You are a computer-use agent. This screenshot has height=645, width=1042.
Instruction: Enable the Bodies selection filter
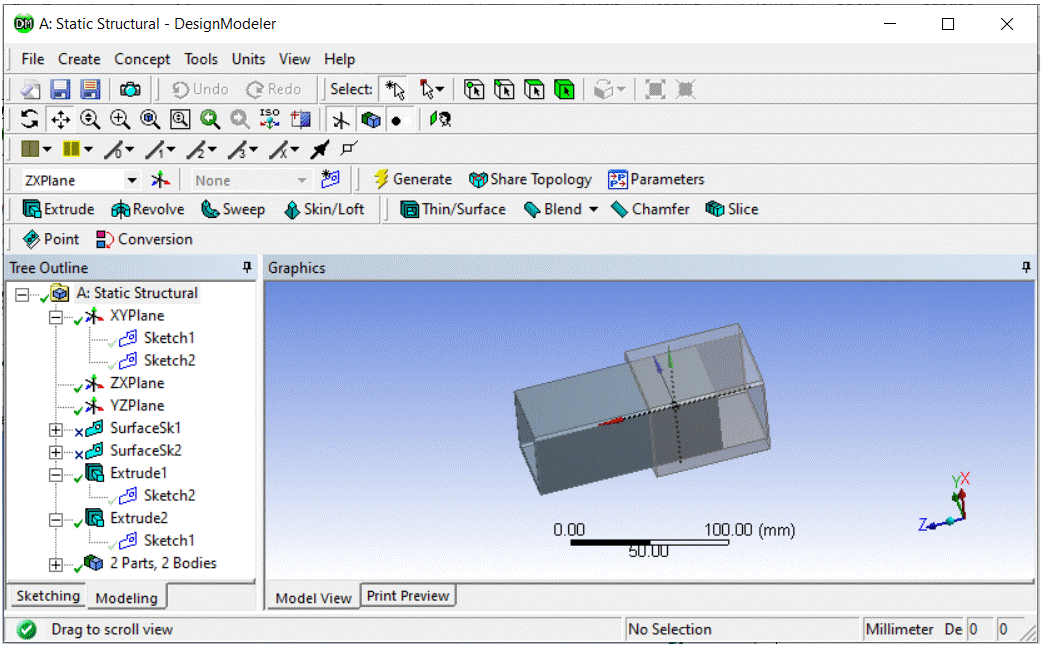point(564,89)
